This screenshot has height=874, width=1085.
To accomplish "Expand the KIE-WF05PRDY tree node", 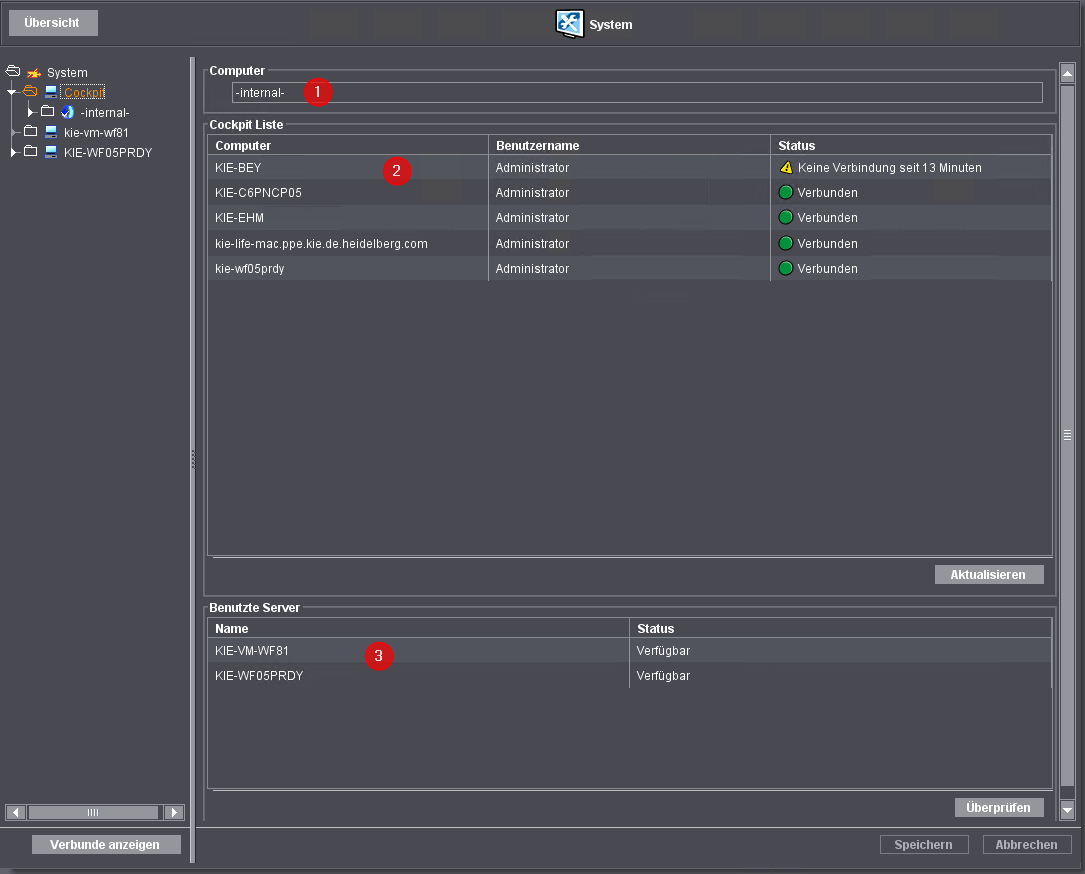I will click(13, 152).
